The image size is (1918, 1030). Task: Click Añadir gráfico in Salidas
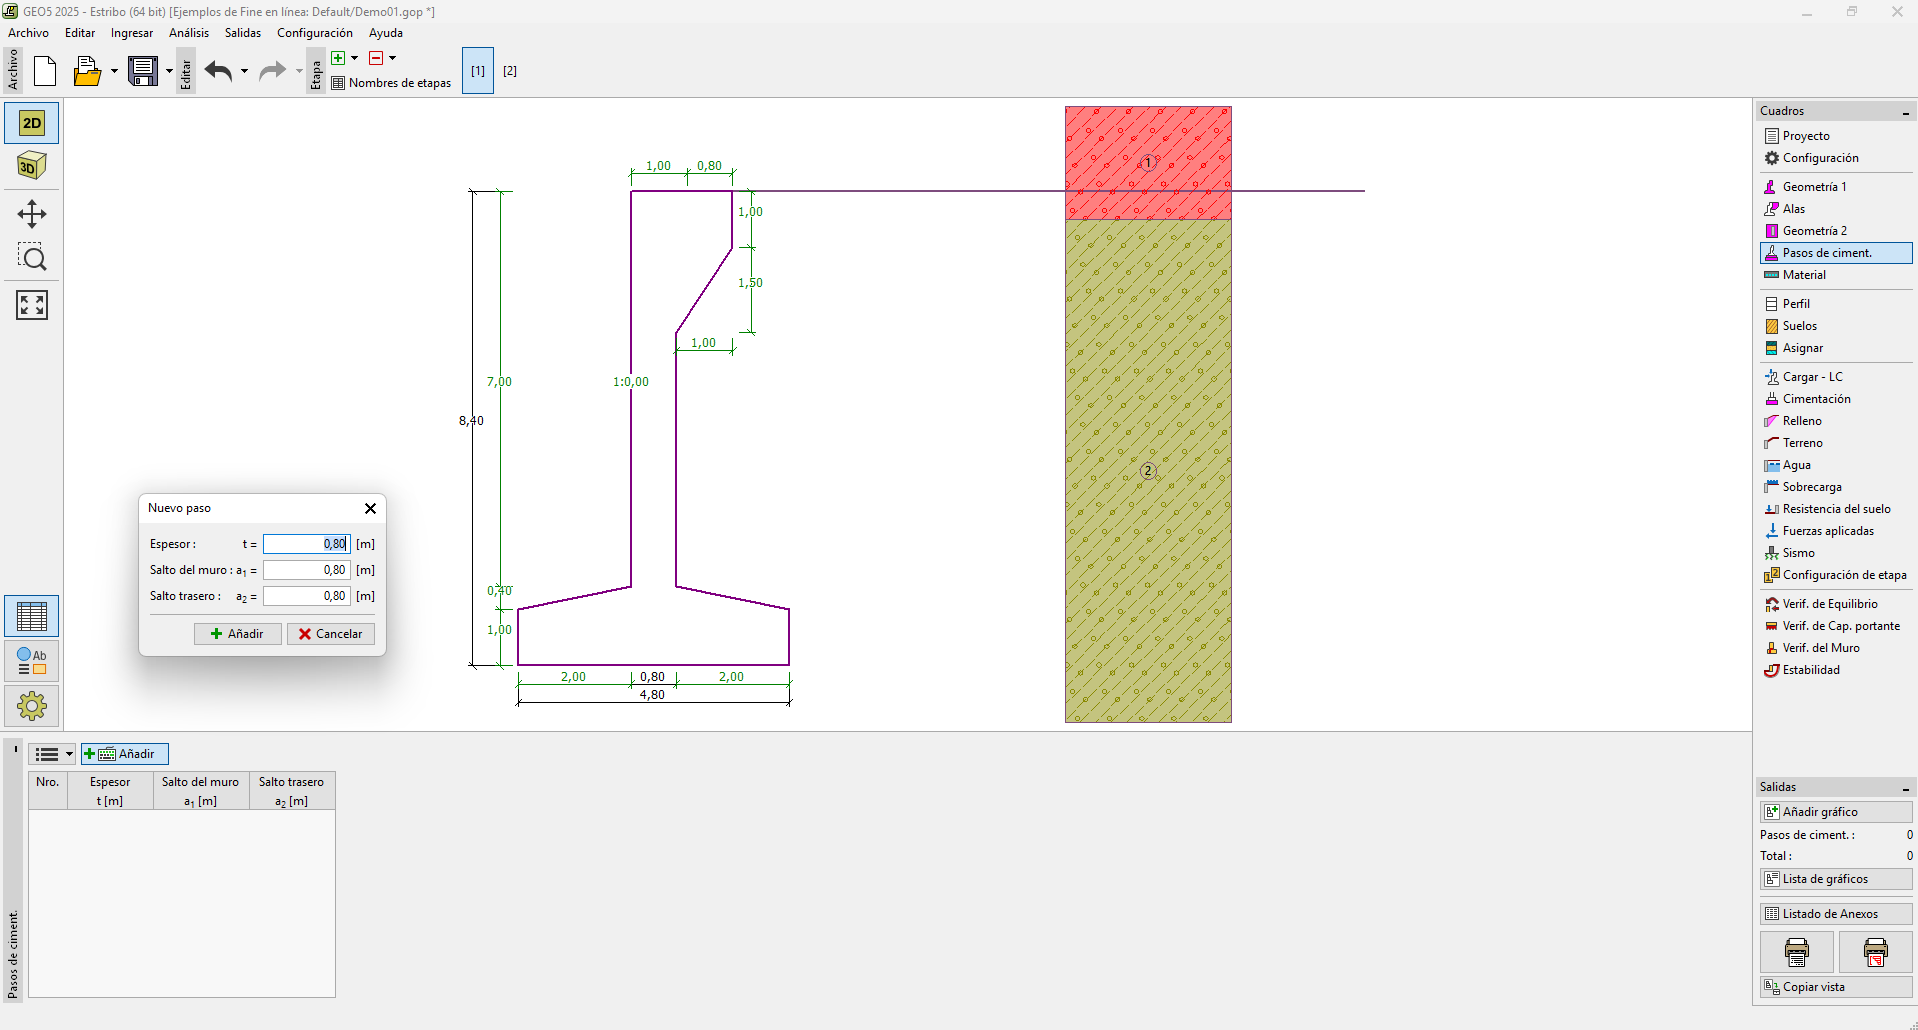point(1836,812)
